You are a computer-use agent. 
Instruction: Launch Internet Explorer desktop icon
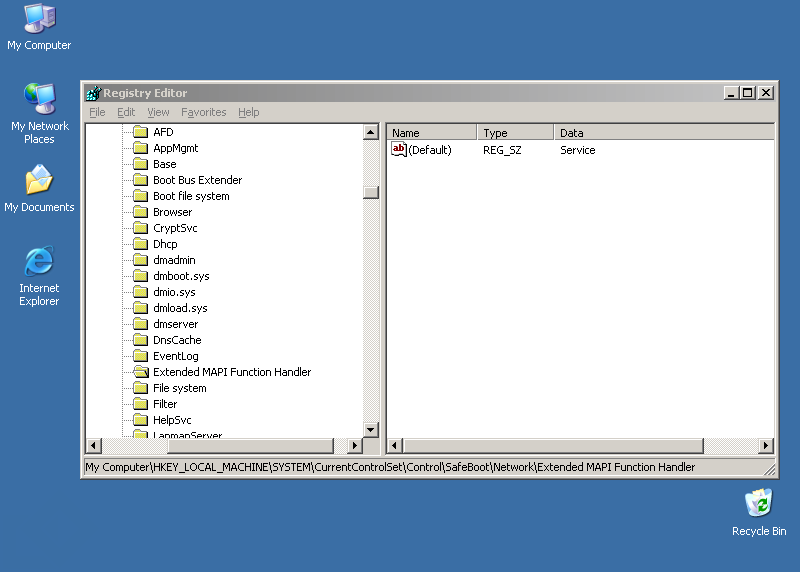(x=39, y=276)
